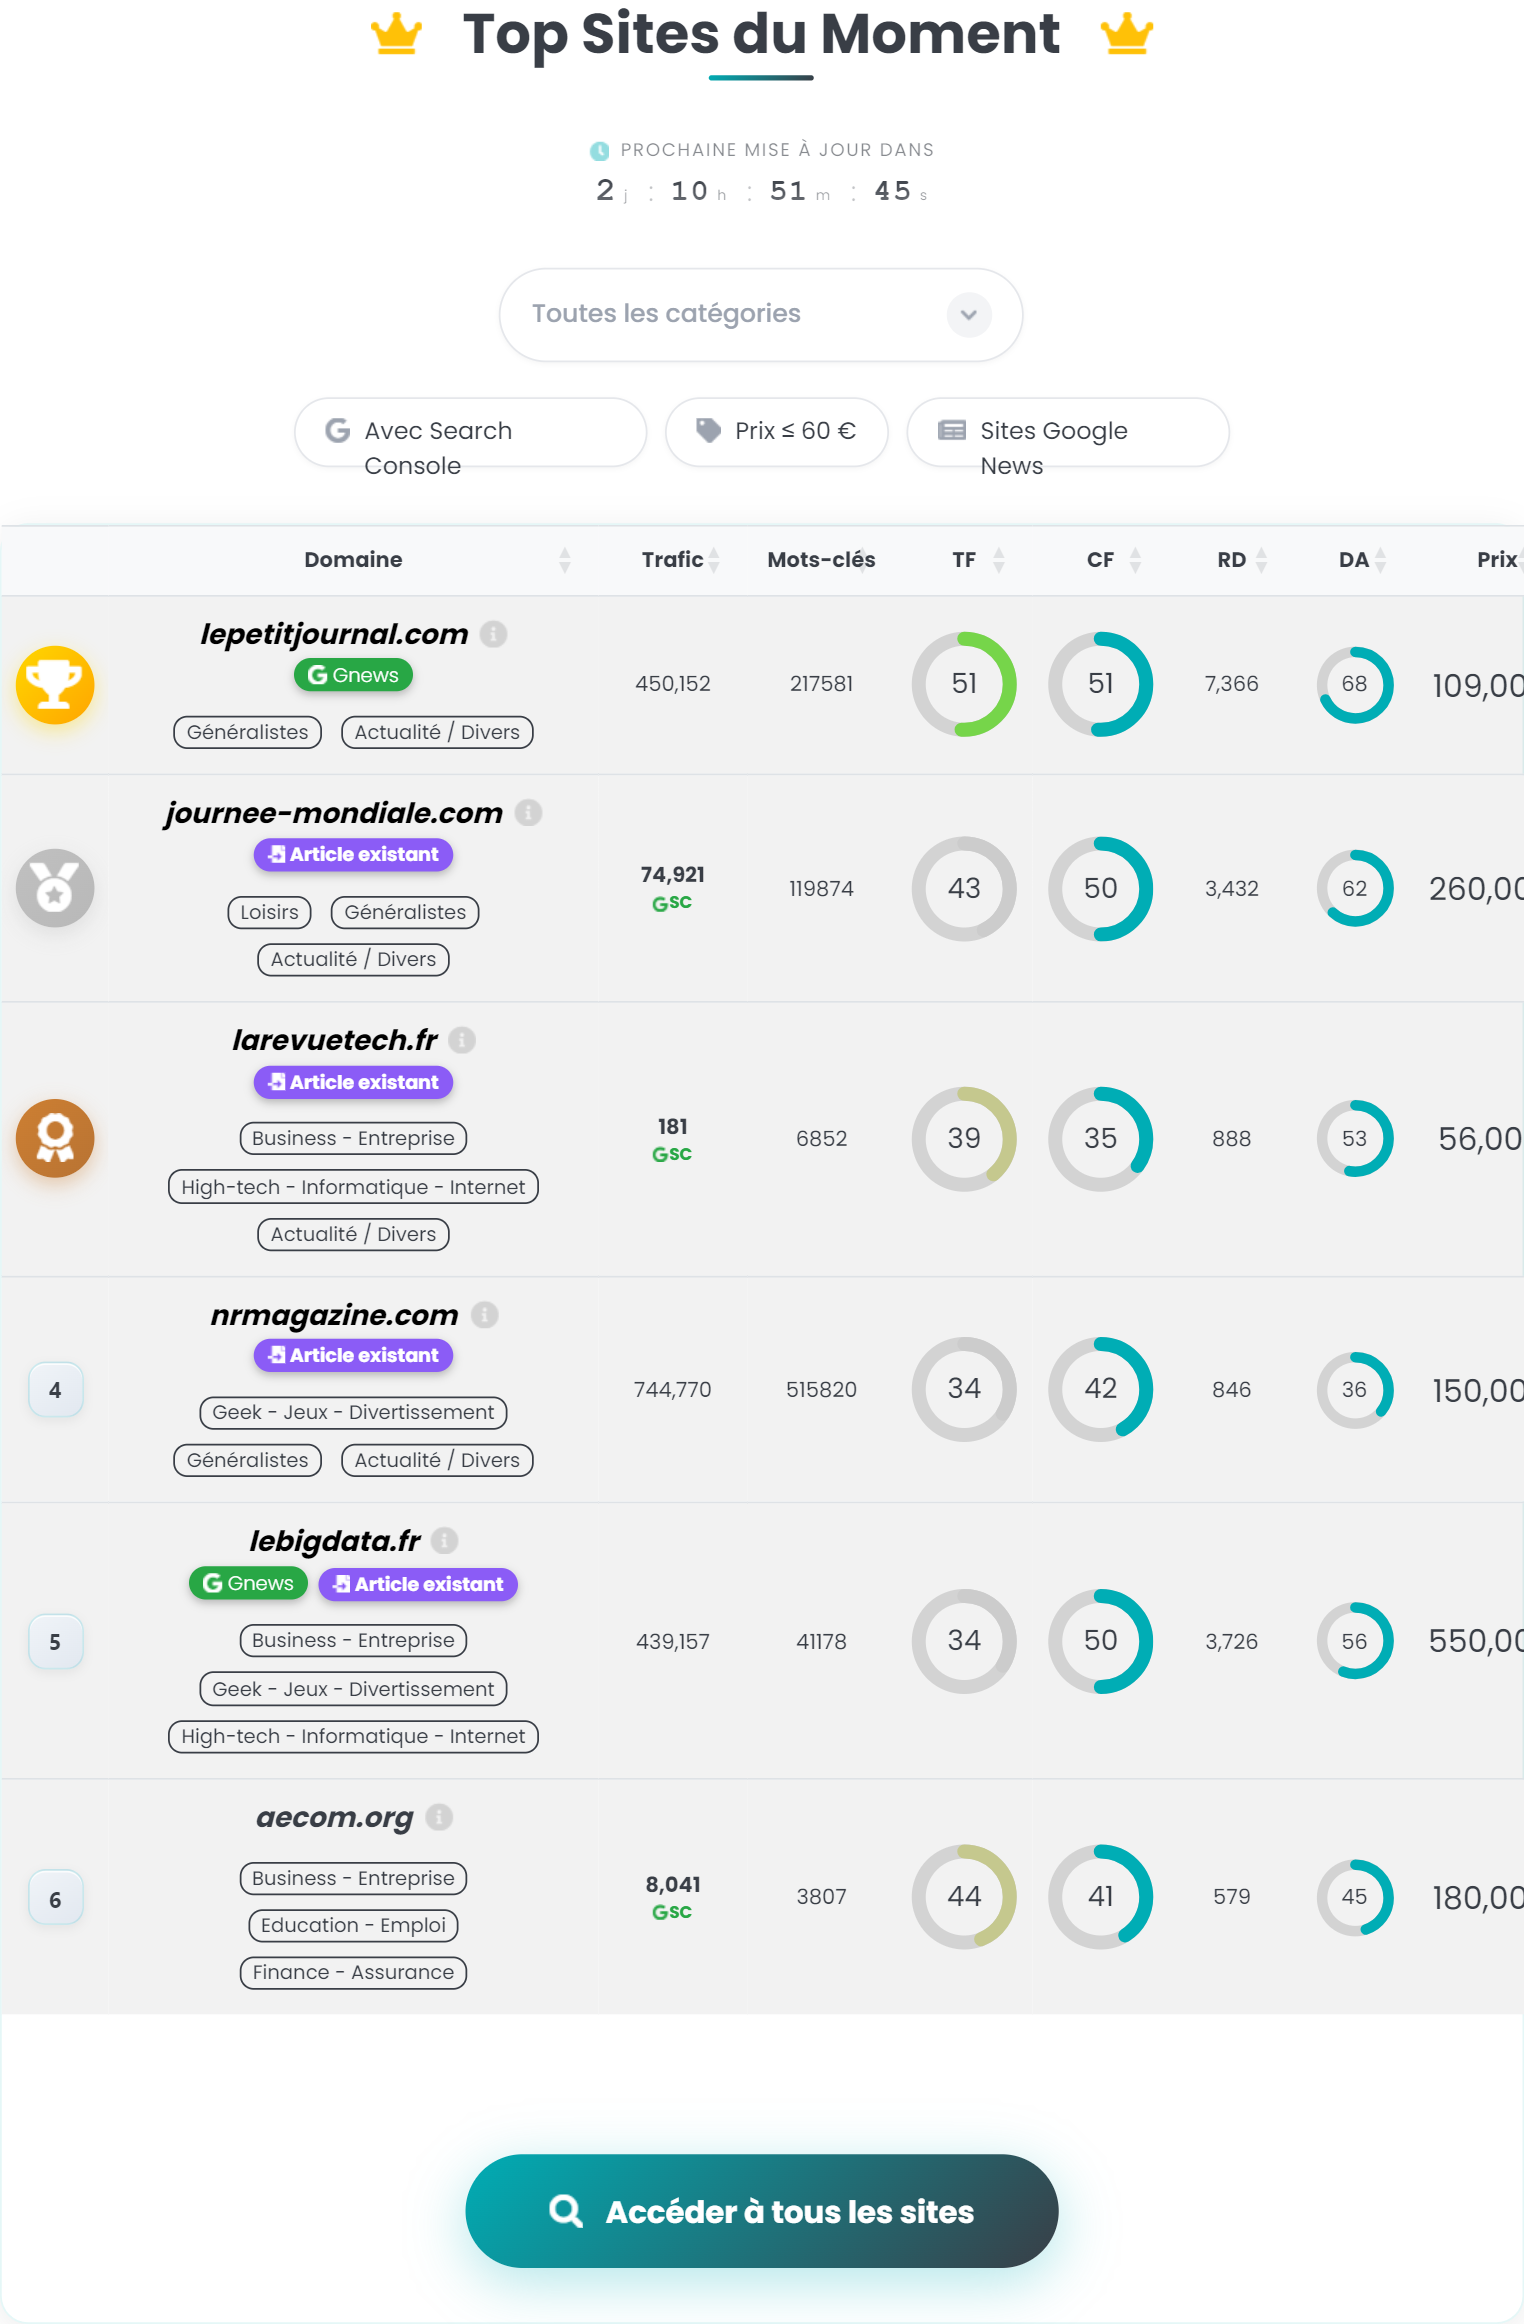The height and width of the screenshot is (2324, 1524).
Task: Open the lepetitjournal.com domain link
Action: 334,634
